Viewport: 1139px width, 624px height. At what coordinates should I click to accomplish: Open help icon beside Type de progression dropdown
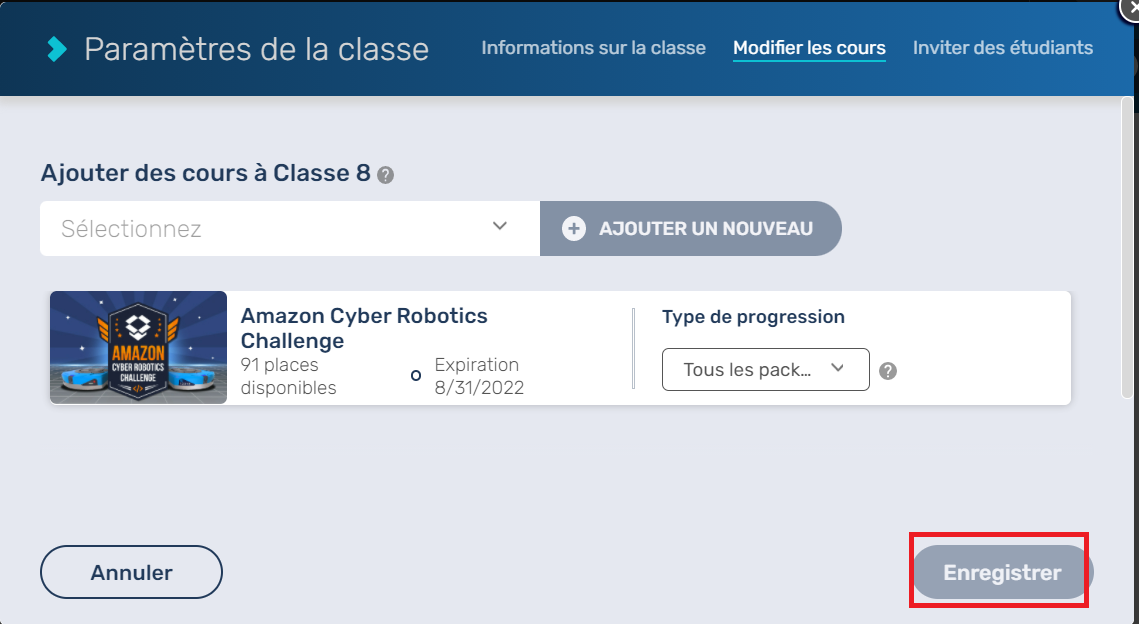(x=888, y=371)
